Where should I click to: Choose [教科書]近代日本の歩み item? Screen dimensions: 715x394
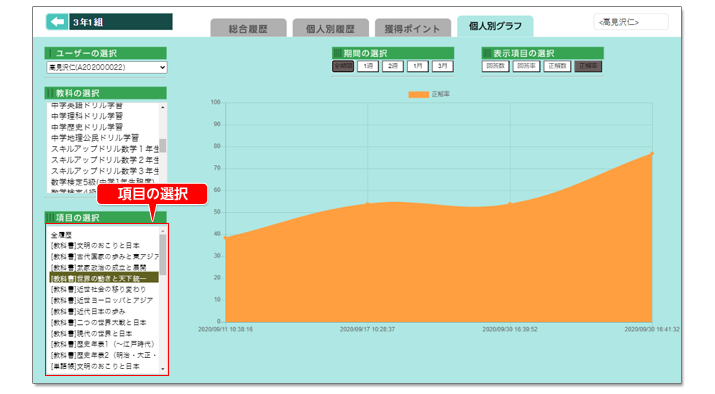[x=88, y=311]
